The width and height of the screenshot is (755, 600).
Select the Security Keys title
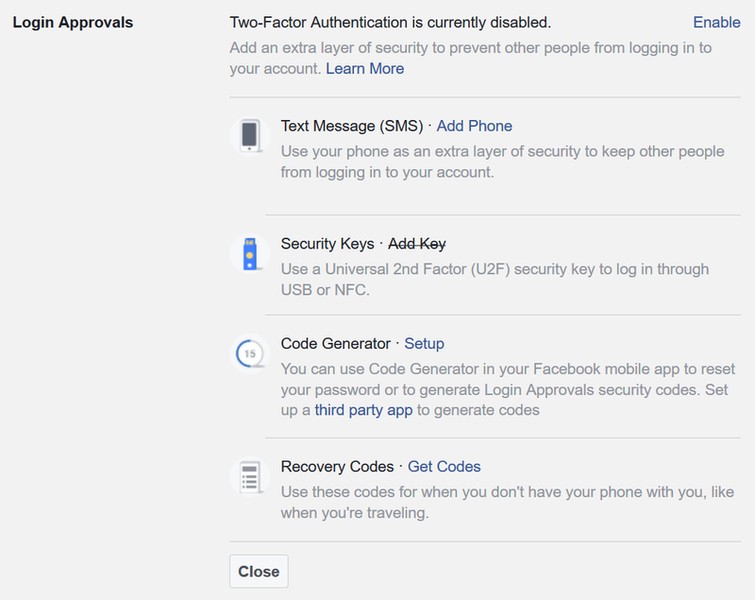point(327,244)
